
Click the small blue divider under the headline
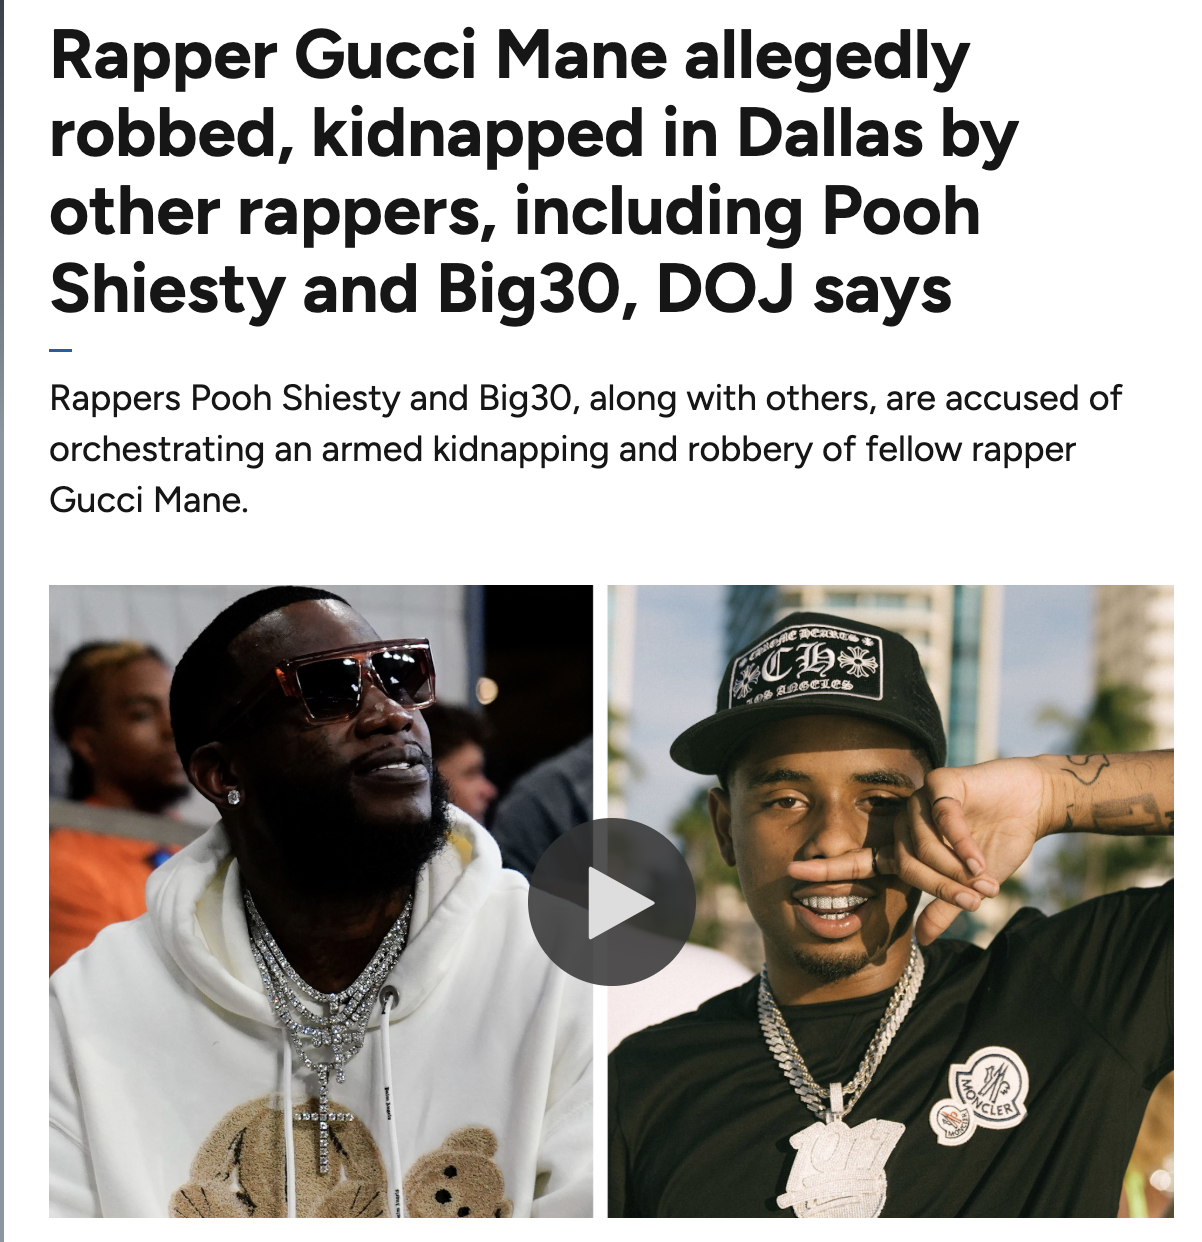[61, 350]
